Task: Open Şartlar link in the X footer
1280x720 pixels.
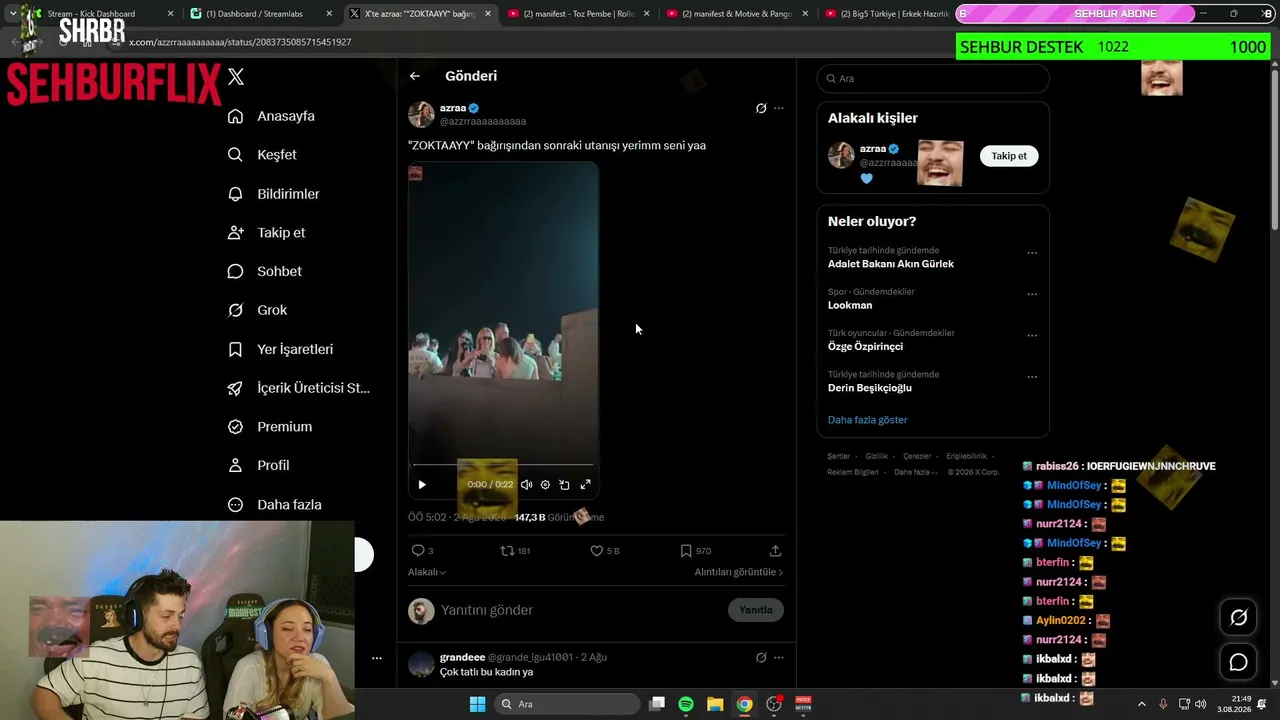Action: pos(838,456)
